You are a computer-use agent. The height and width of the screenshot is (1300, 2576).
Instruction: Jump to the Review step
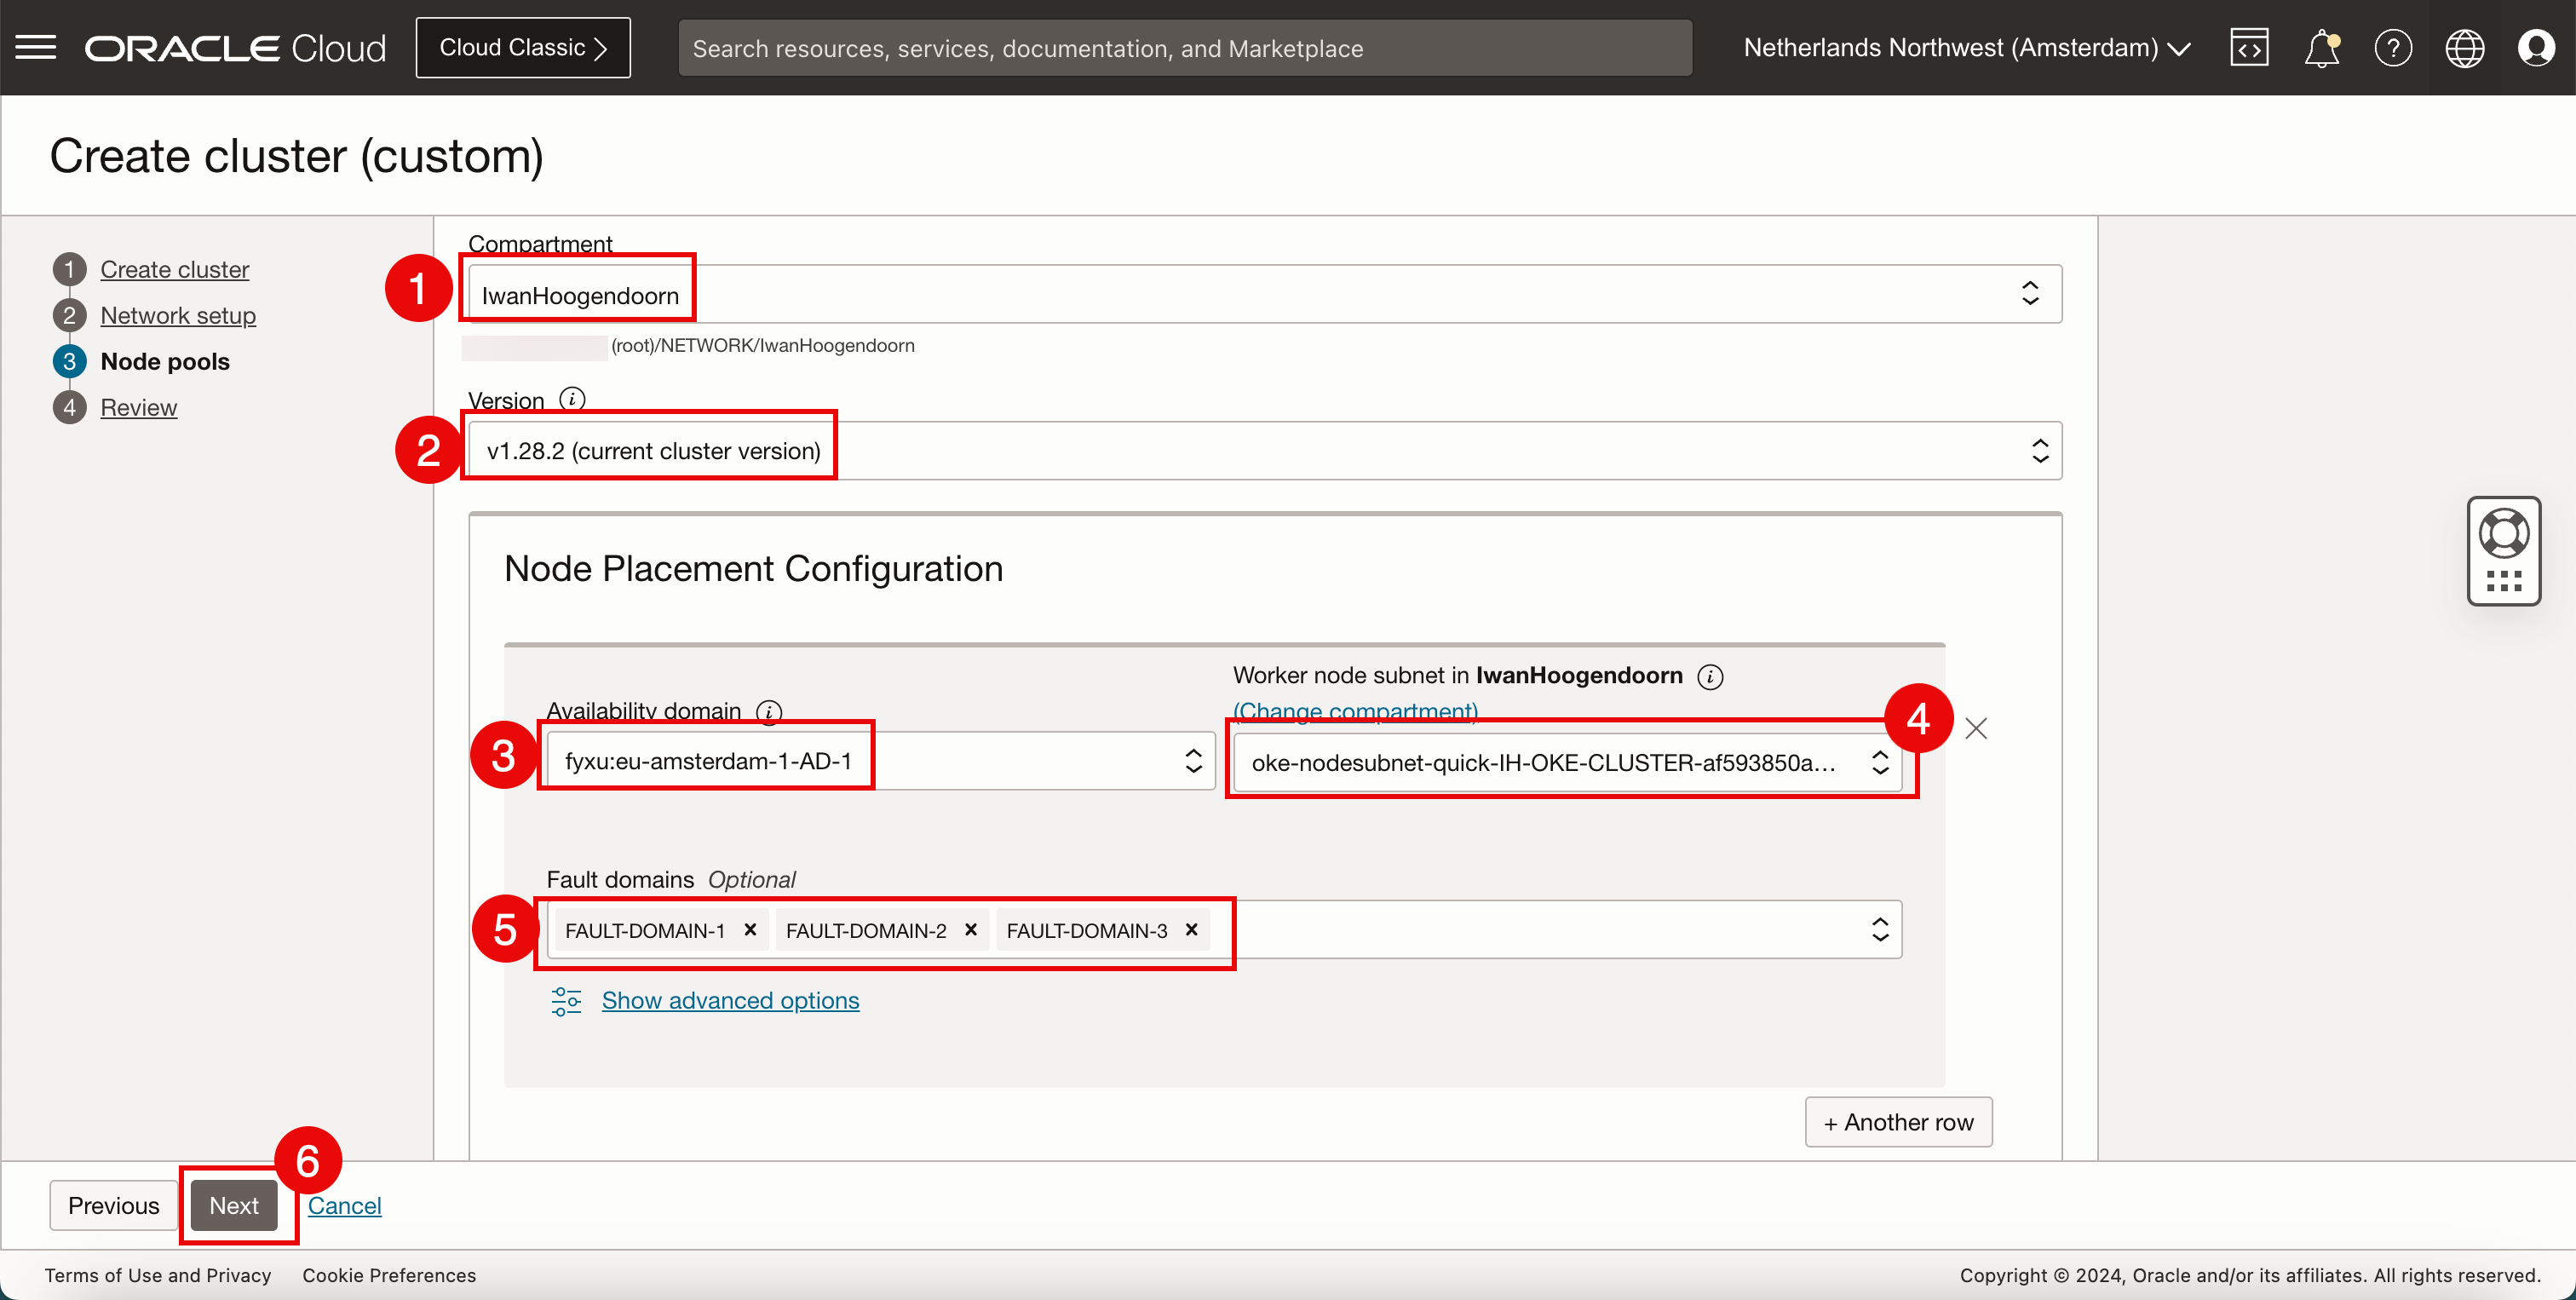[138, 407]
